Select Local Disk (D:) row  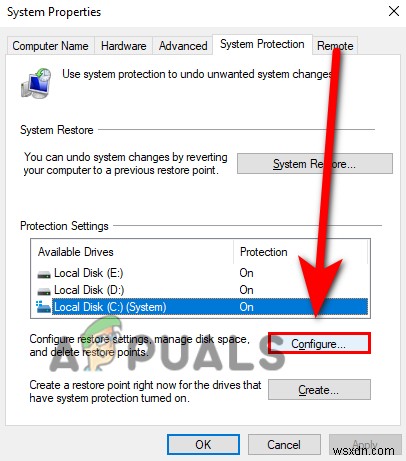coord(200,290)
